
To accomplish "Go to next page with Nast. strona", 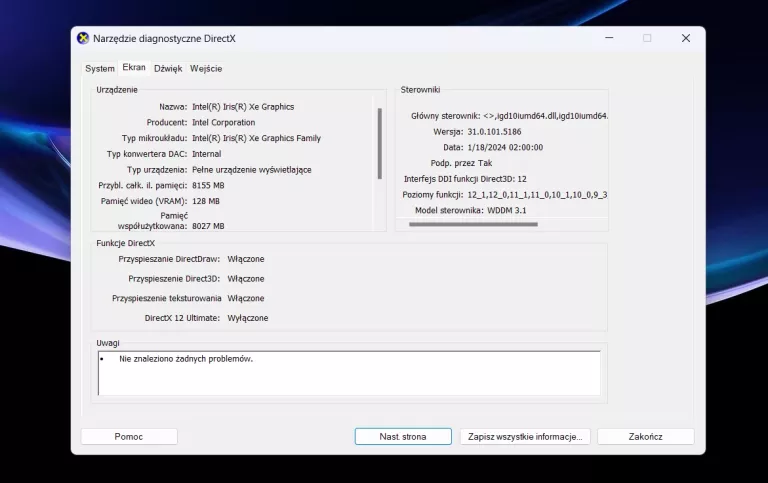I will pos(403,436).
